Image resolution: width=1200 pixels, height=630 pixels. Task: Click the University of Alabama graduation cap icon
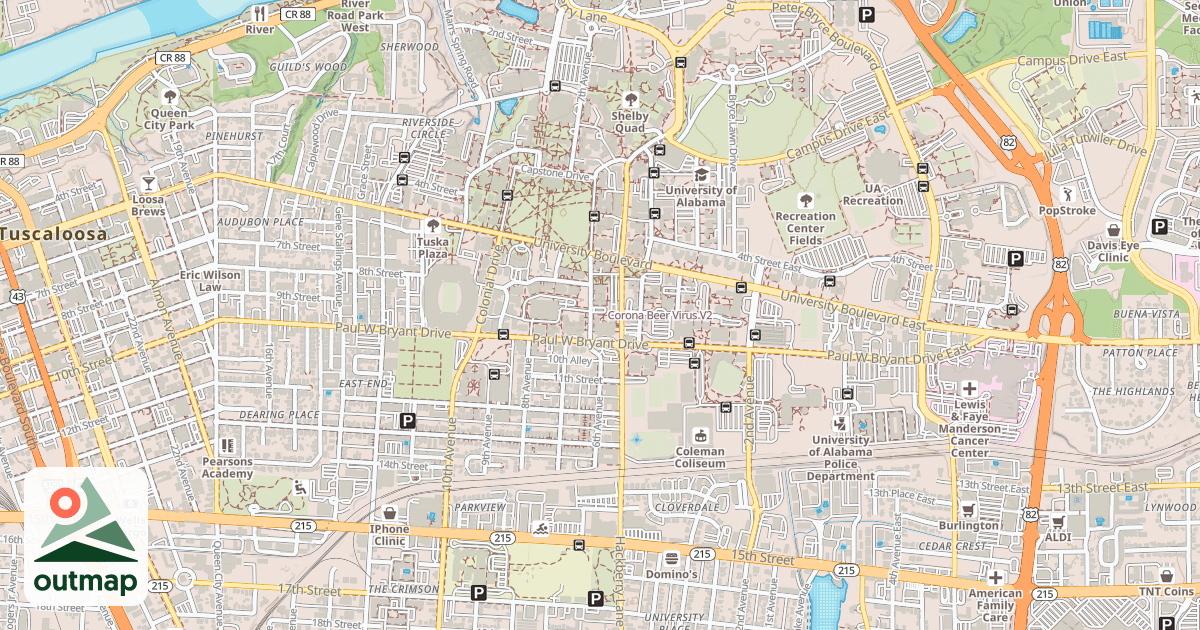click(x=701, y=174)
